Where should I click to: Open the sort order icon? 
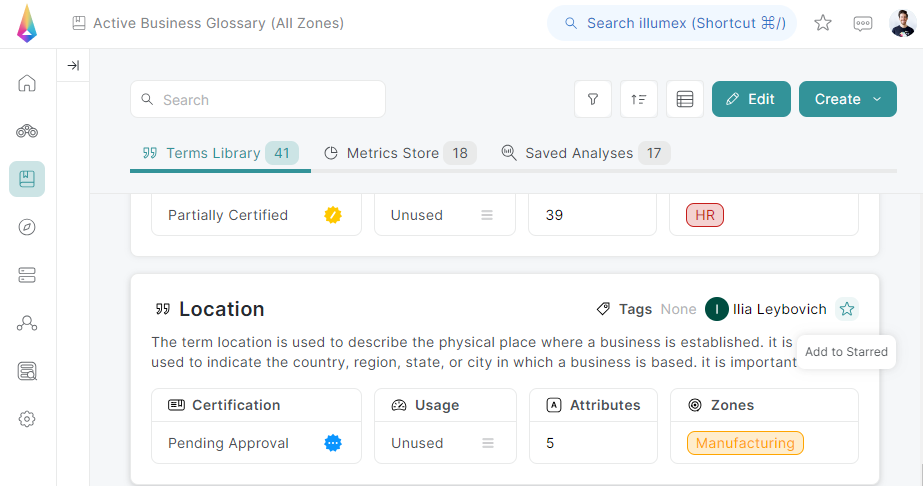pyautogui.click(x=639, y=99)
